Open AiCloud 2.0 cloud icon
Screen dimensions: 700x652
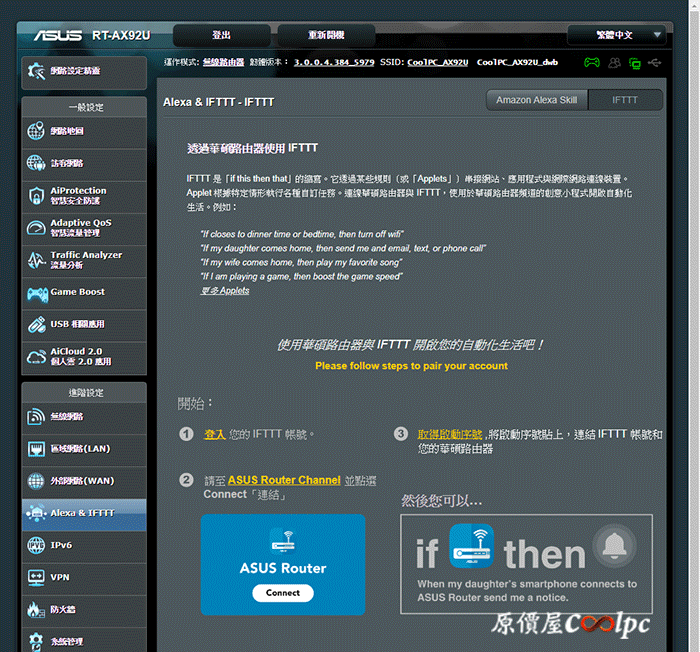click(x=36, y=357)
